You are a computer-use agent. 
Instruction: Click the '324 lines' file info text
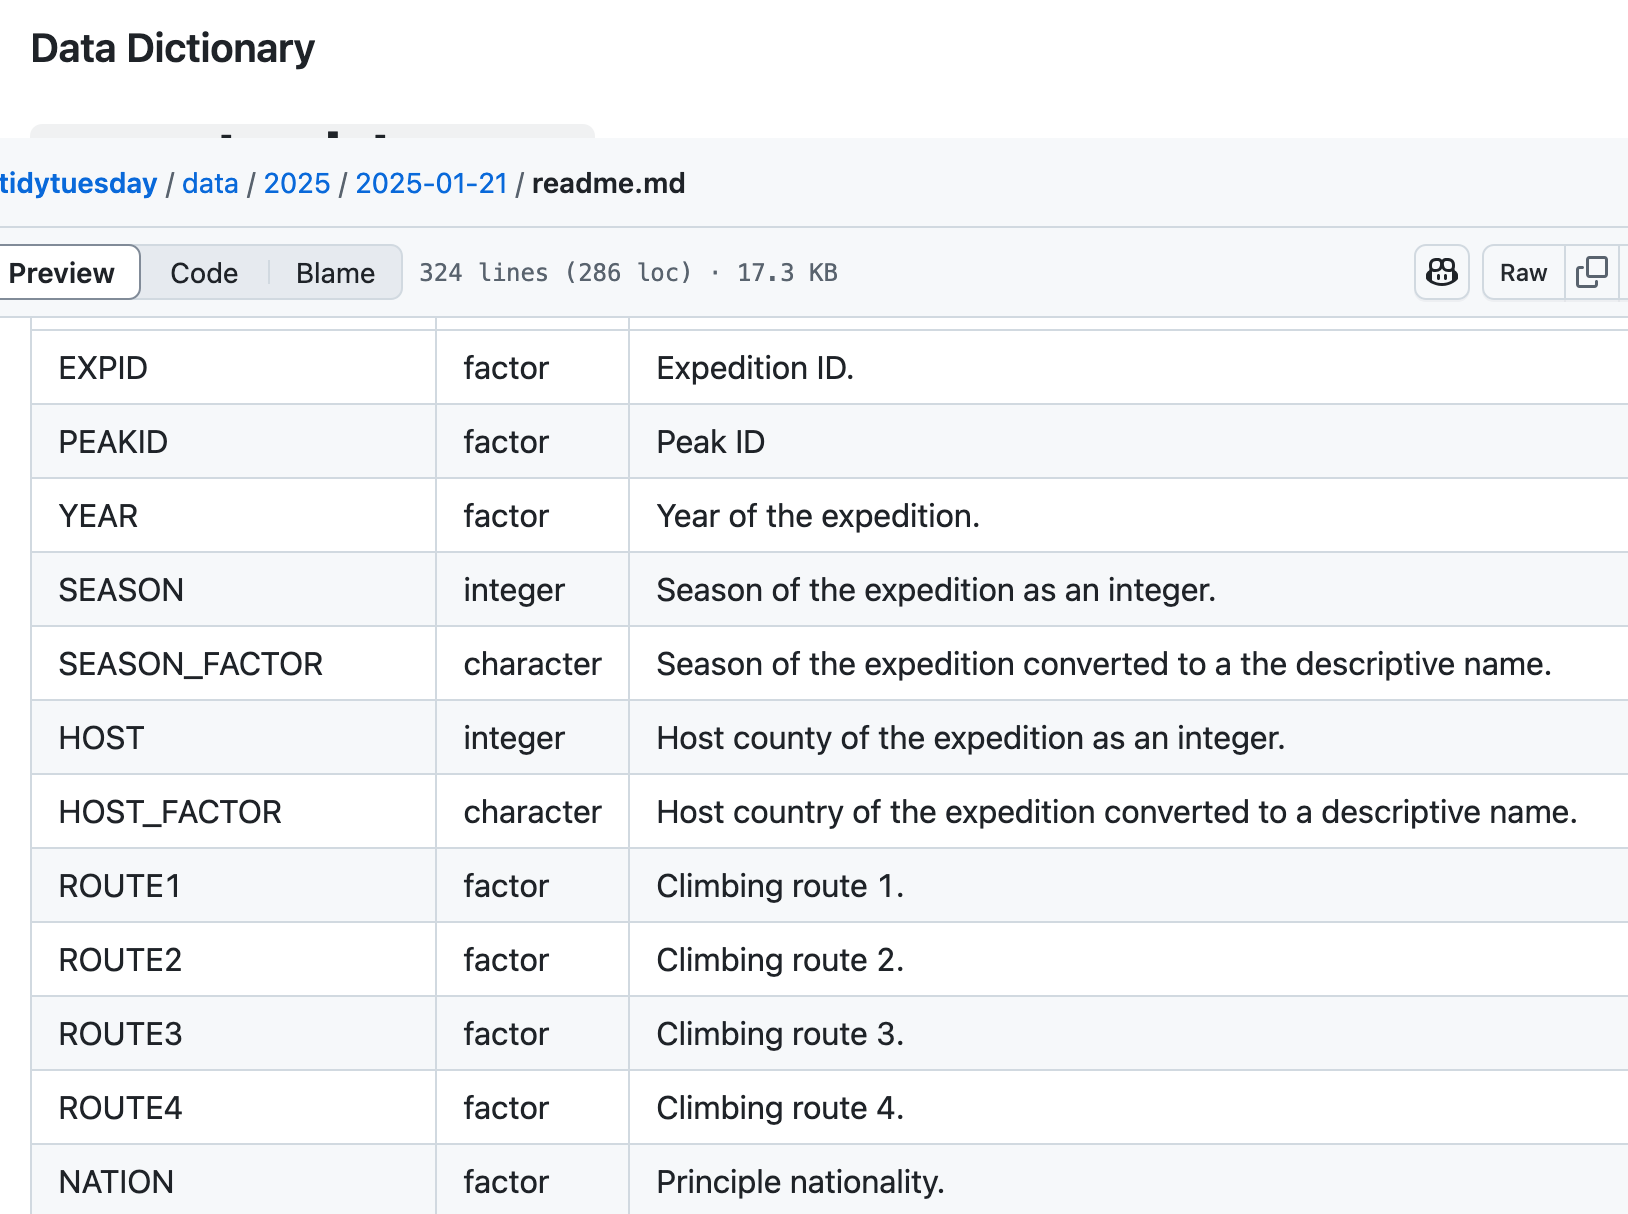click(x=483, y=273)
